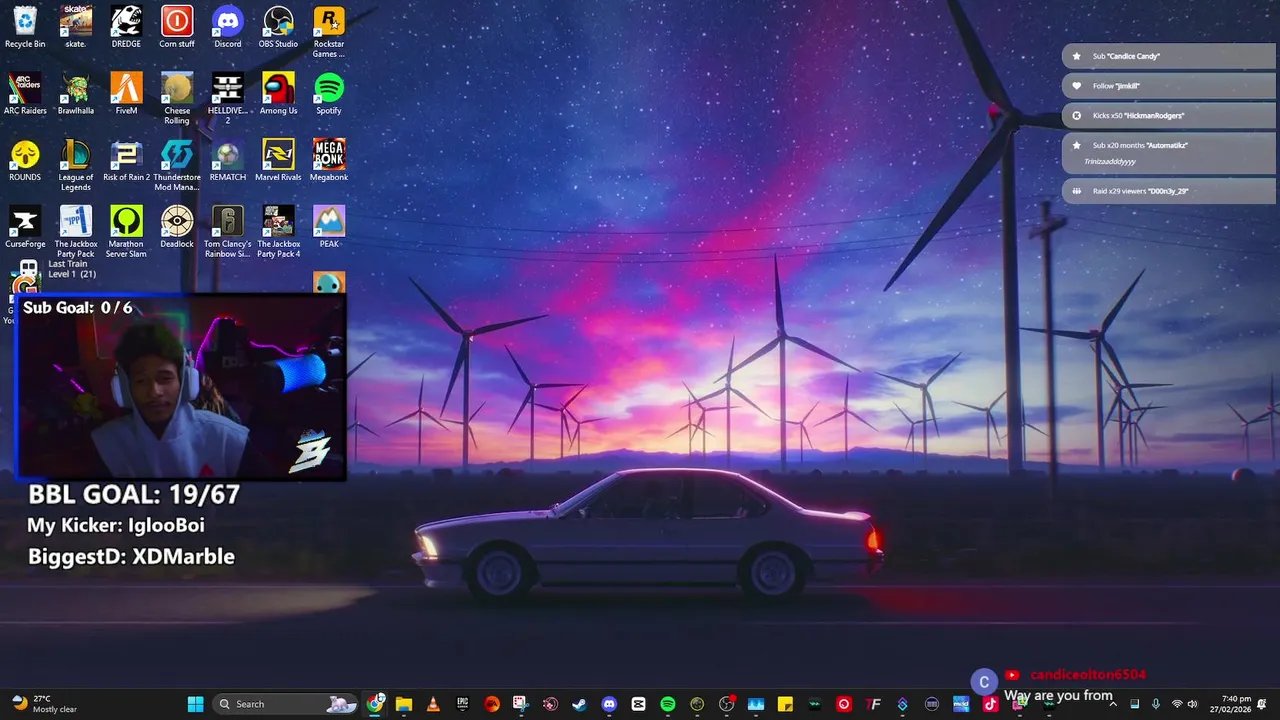This screenshot has height=720, width=1280.
Task: Select the OBS Studio desktop shortcut
Action: tap(278, 27)
